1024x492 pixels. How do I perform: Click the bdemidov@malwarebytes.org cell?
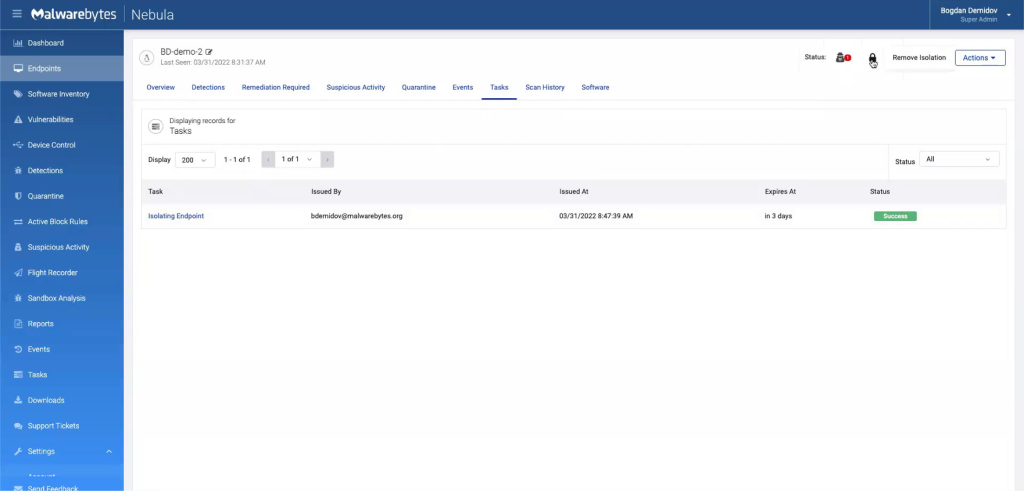(x=357, y=216)
